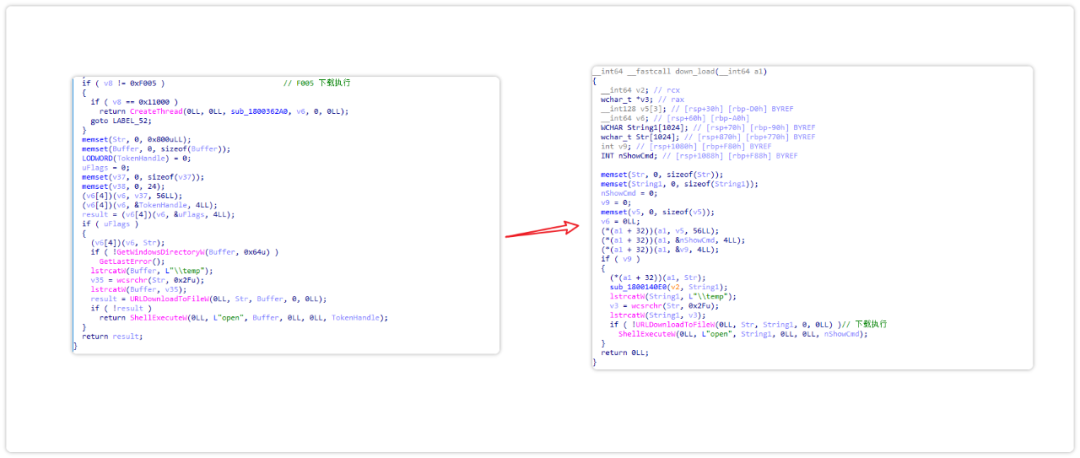Click the "// 下载执行" comment after URLDownloadToFileW
This screenshot has width=1080, height=458.
[x=864, y=324]
